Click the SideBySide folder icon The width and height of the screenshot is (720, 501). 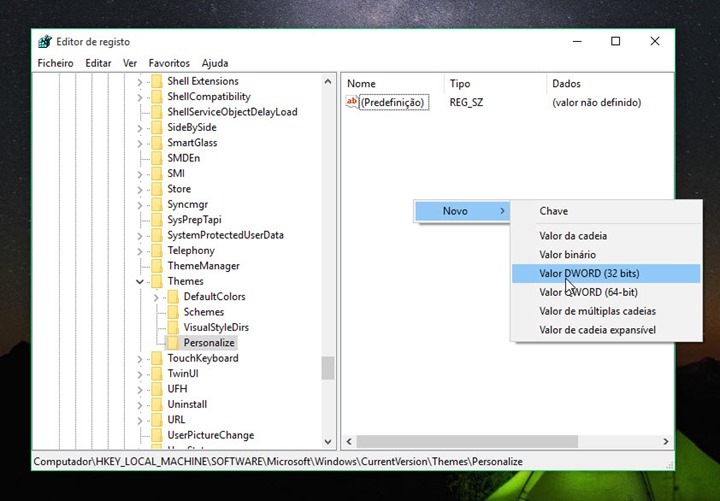[157, 127]
